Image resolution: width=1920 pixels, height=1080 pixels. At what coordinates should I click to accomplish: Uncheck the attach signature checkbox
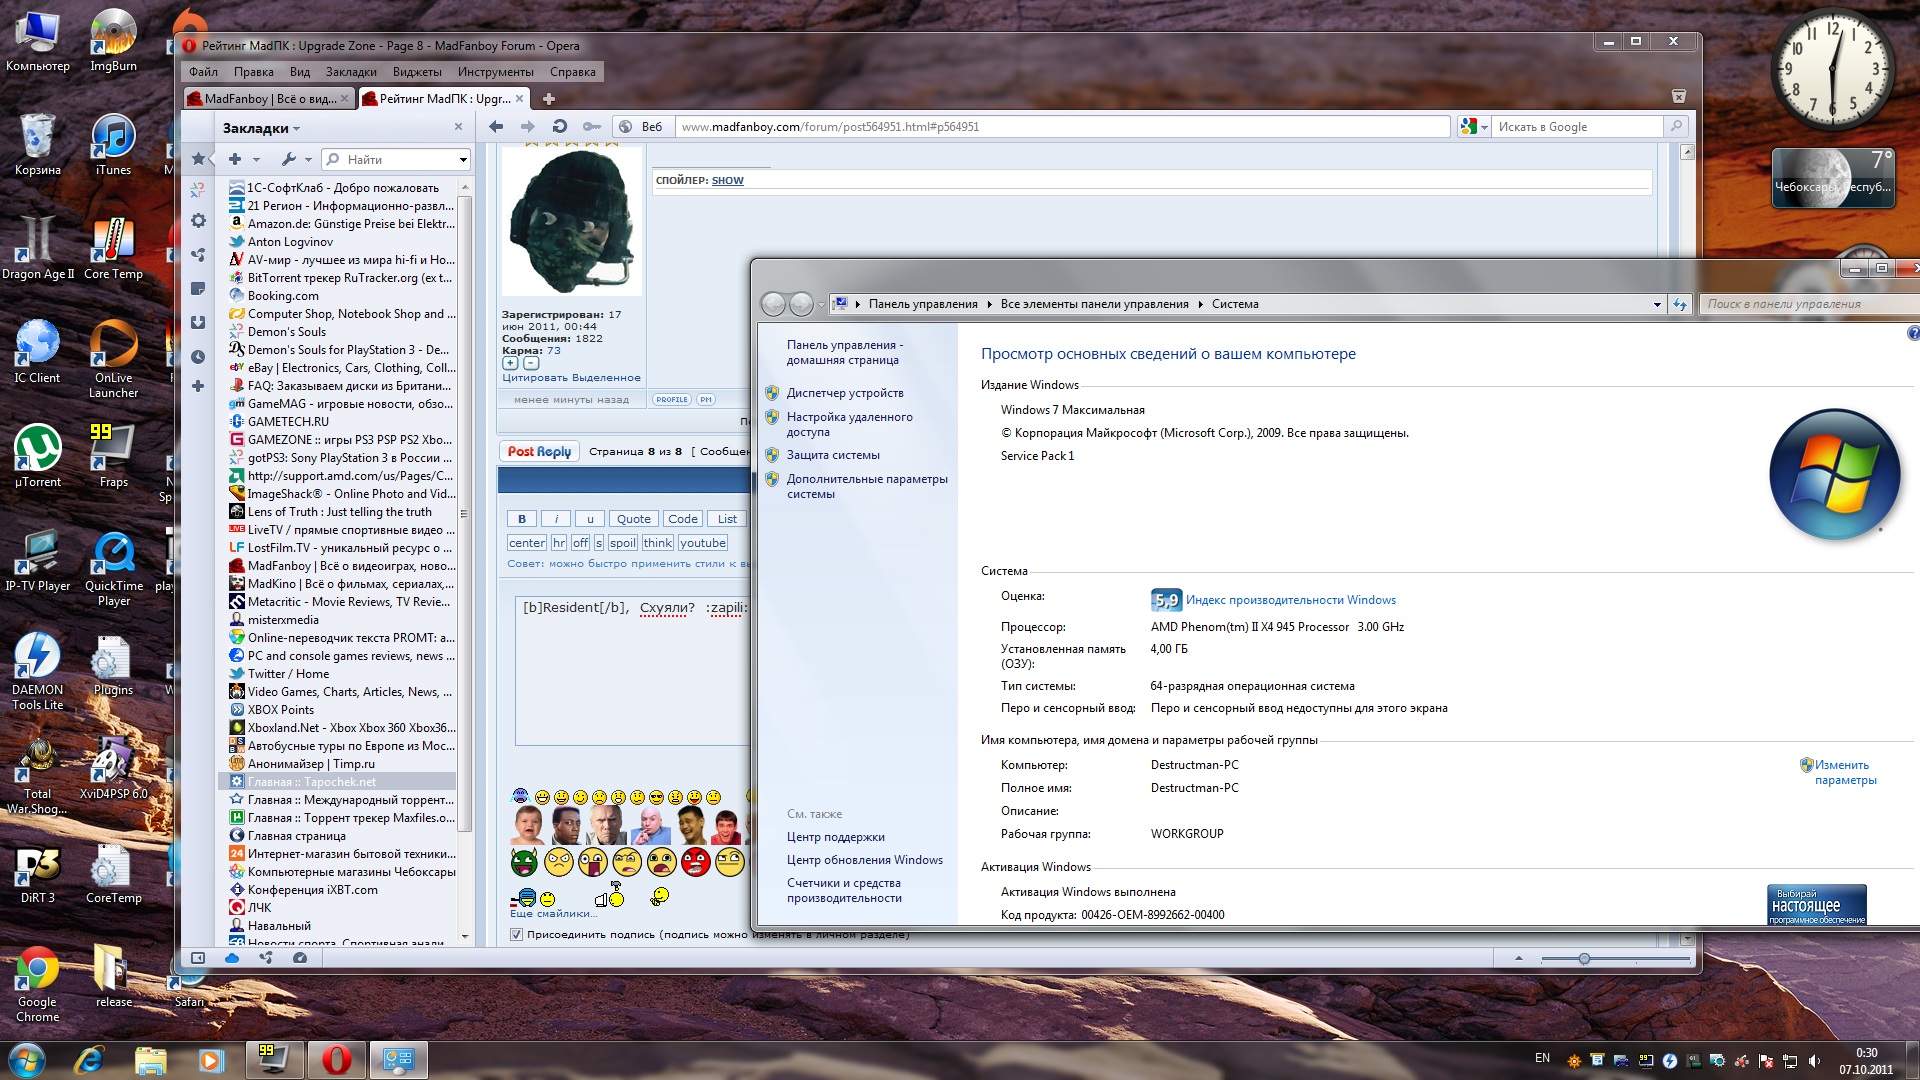pos(516,935)
